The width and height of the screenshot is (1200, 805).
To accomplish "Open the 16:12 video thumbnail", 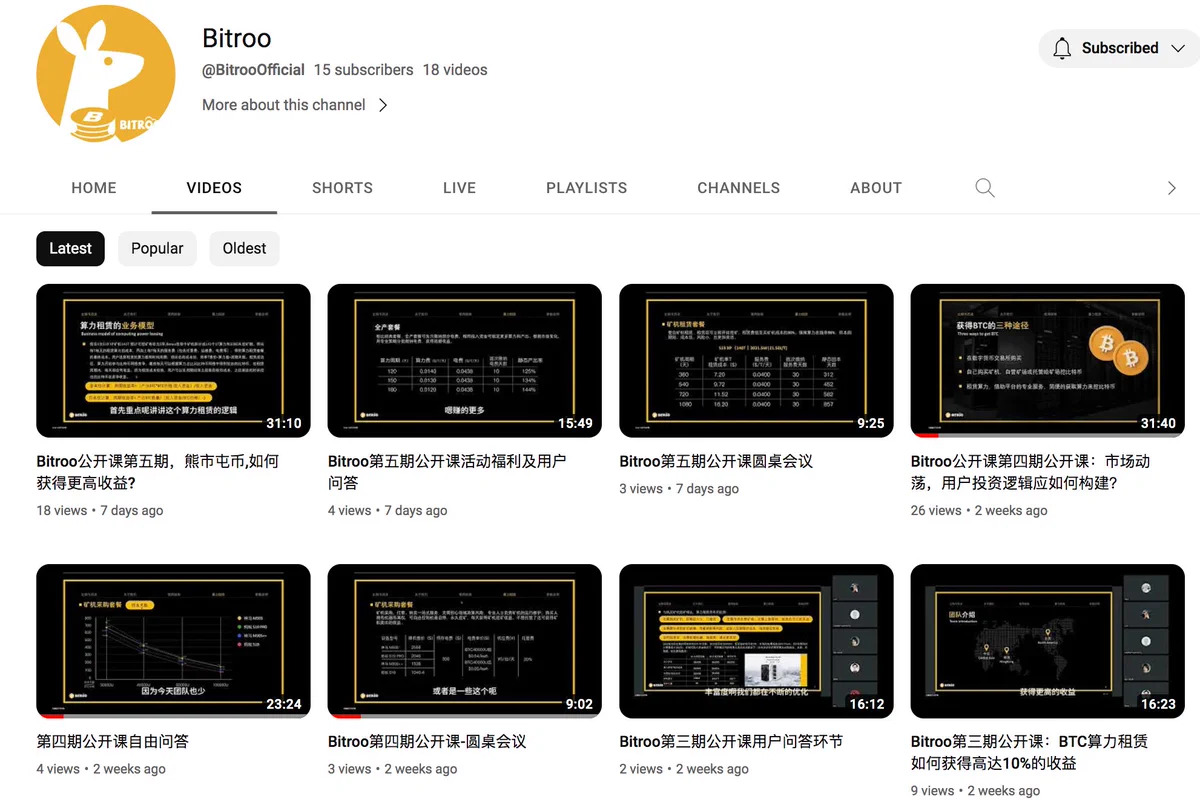I will click(756, 641).
